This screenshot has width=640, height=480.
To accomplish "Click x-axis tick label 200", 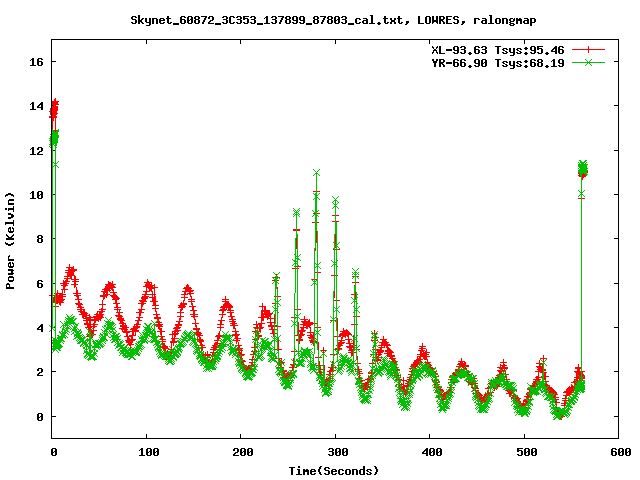I will tap(242, 452).
